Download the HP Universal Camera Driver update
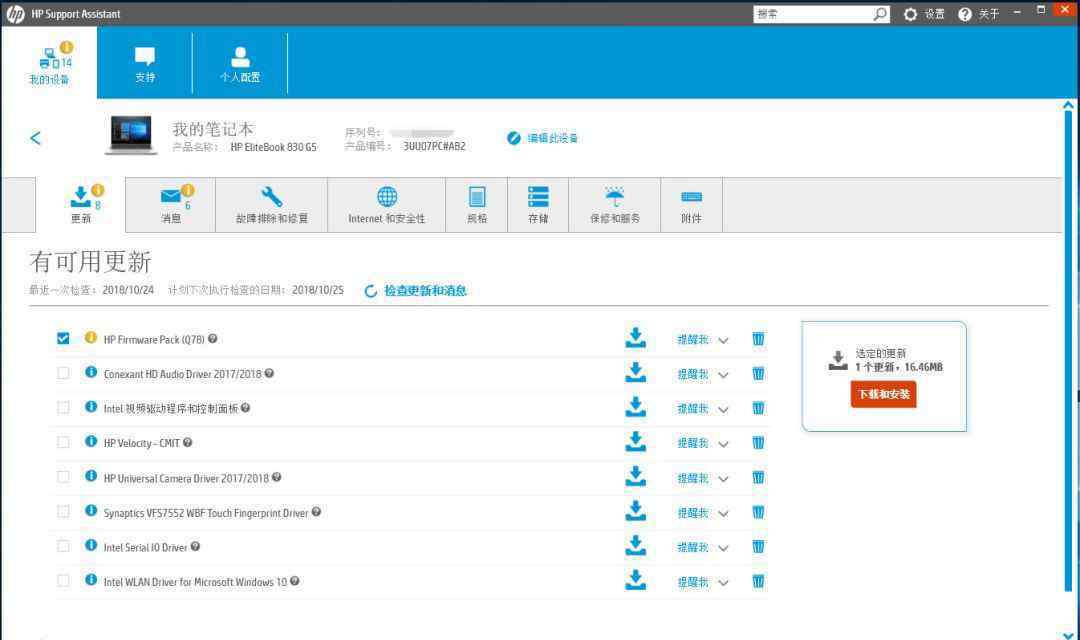Screen dimensions: 1080x640 [x=635, y=477]
